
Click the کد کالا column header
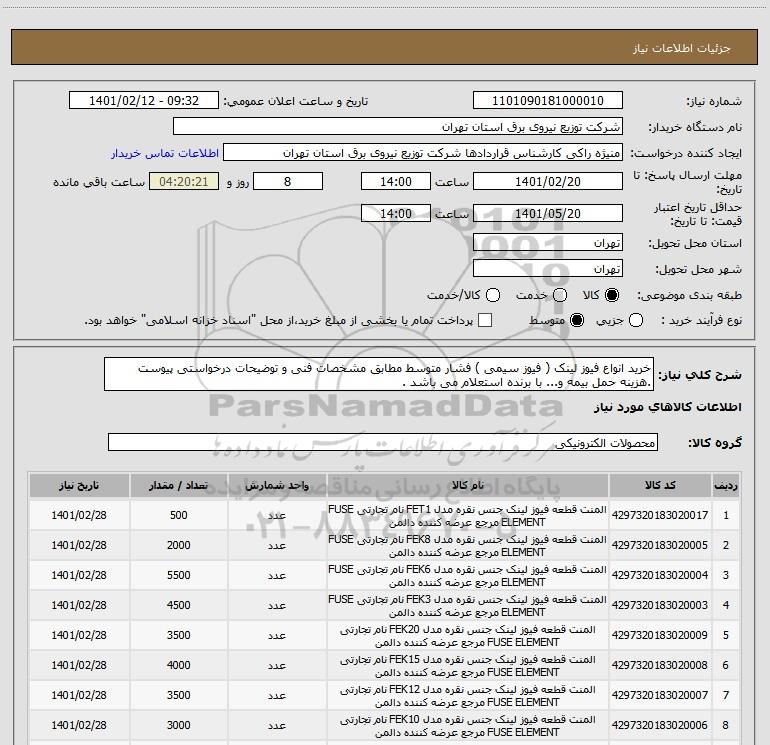click(x=660, y=485)
